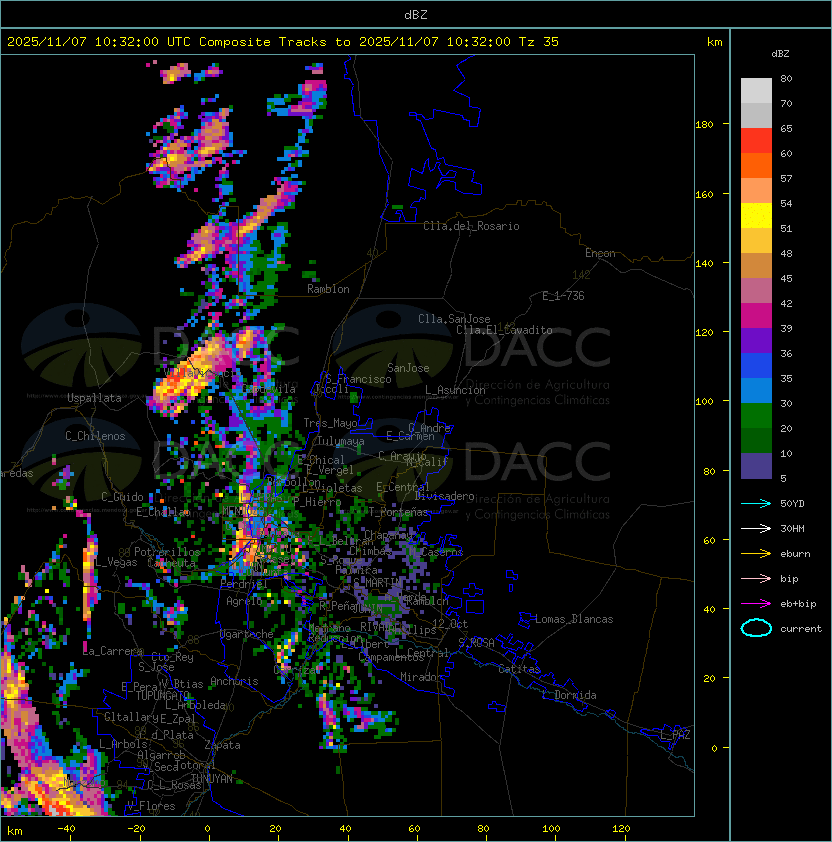Click the Ugarteche map label

(247, 634)
